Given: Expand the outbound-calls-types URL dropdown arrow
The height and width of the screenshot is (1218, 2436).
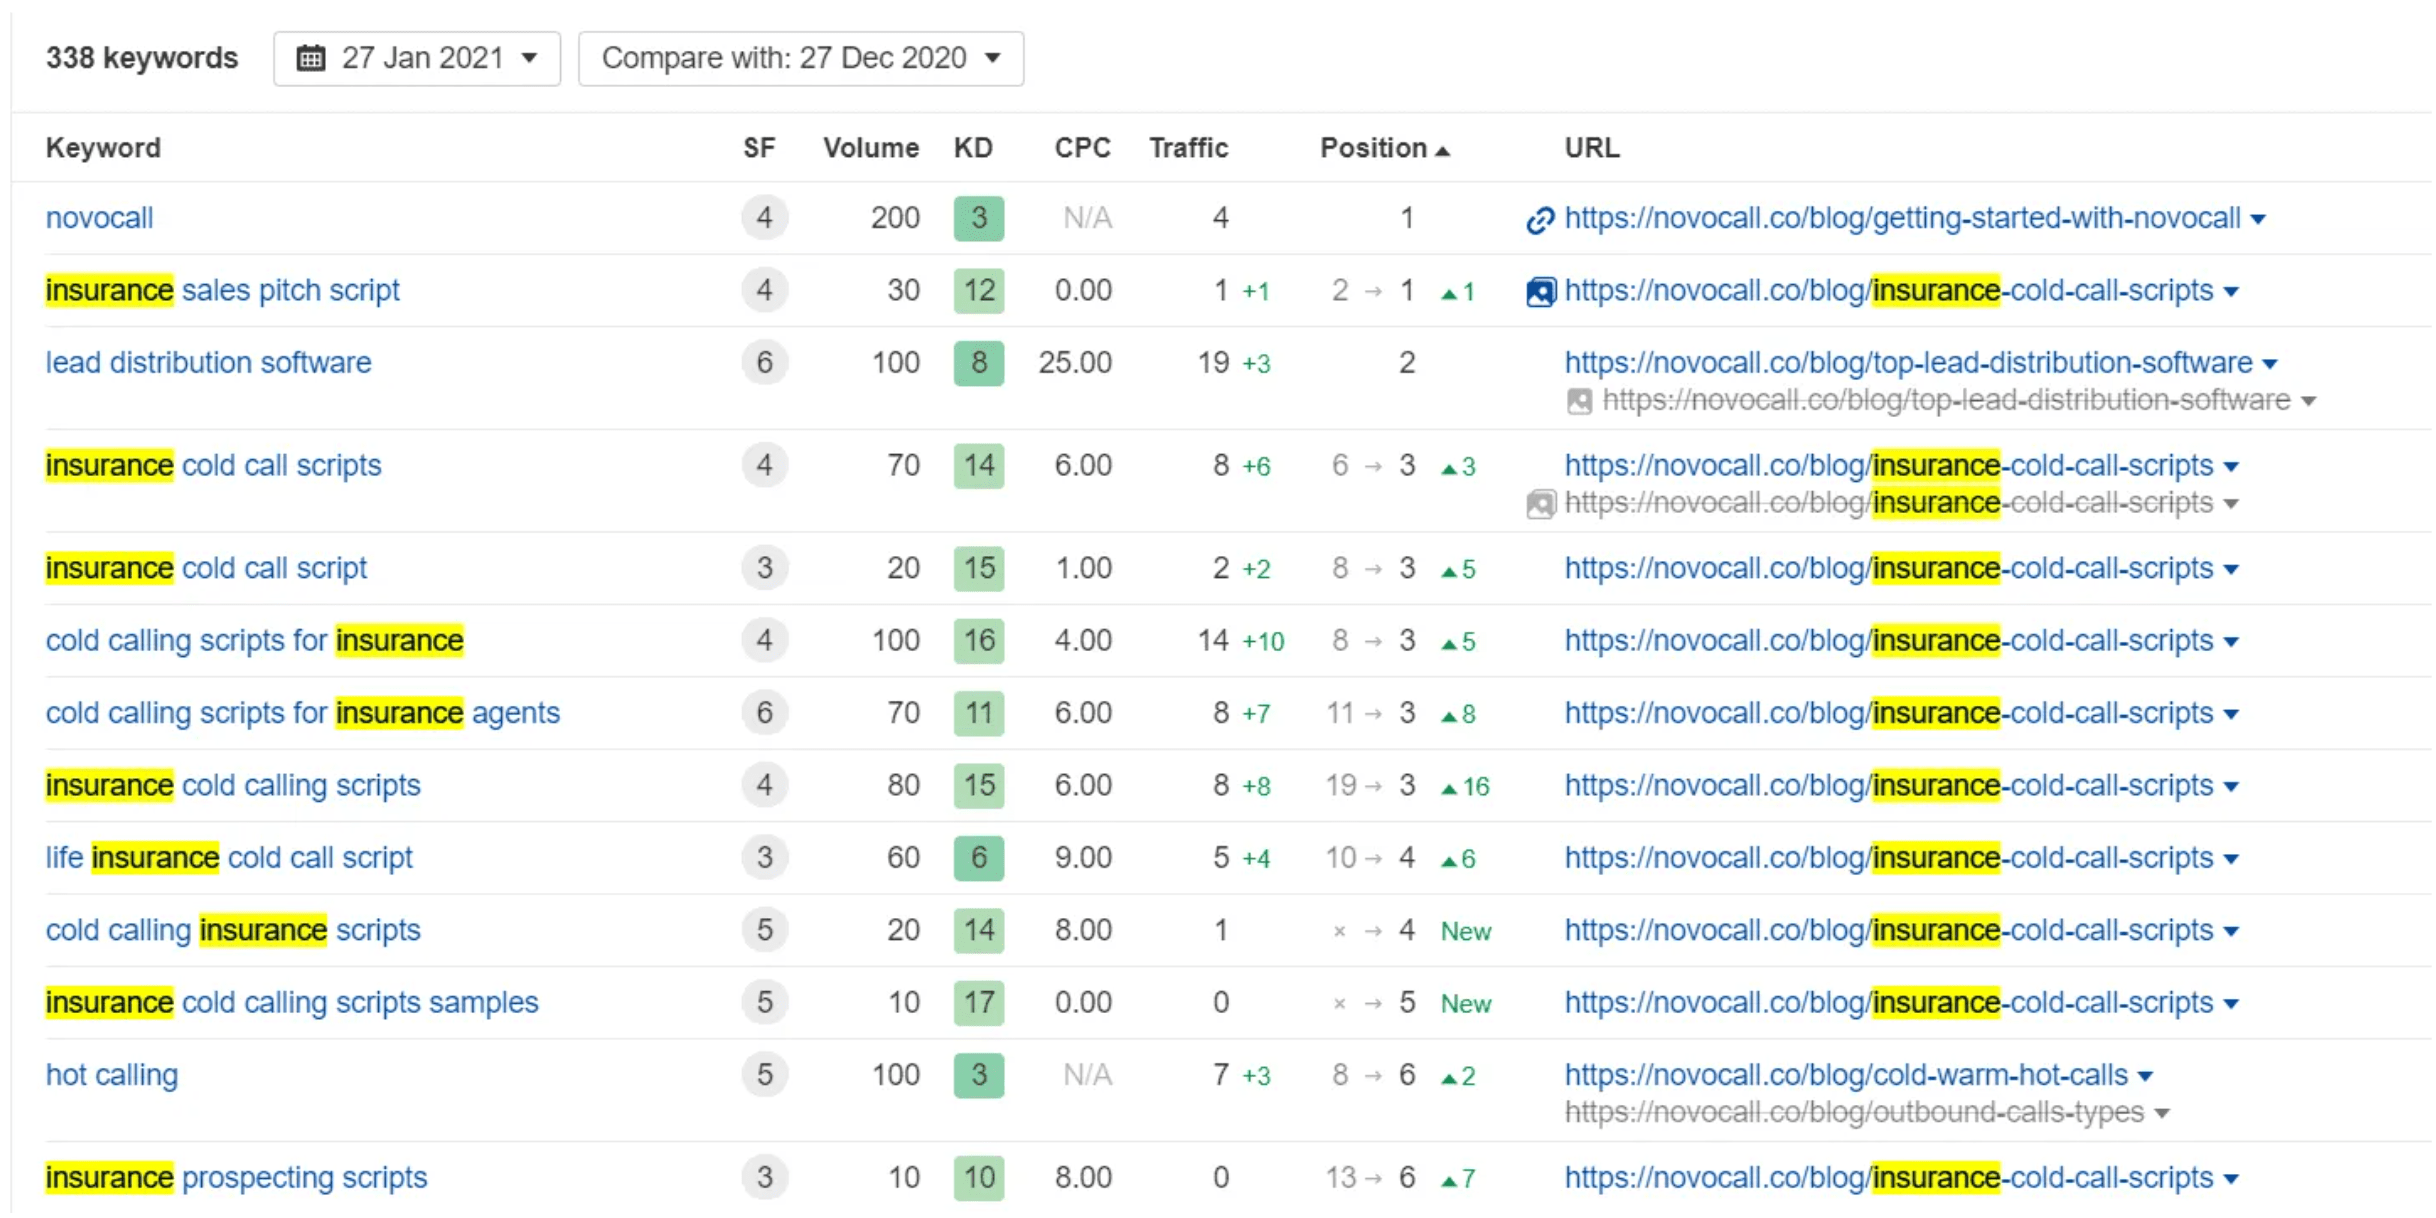Looking at the screenshot, I should point(2161,1114).
